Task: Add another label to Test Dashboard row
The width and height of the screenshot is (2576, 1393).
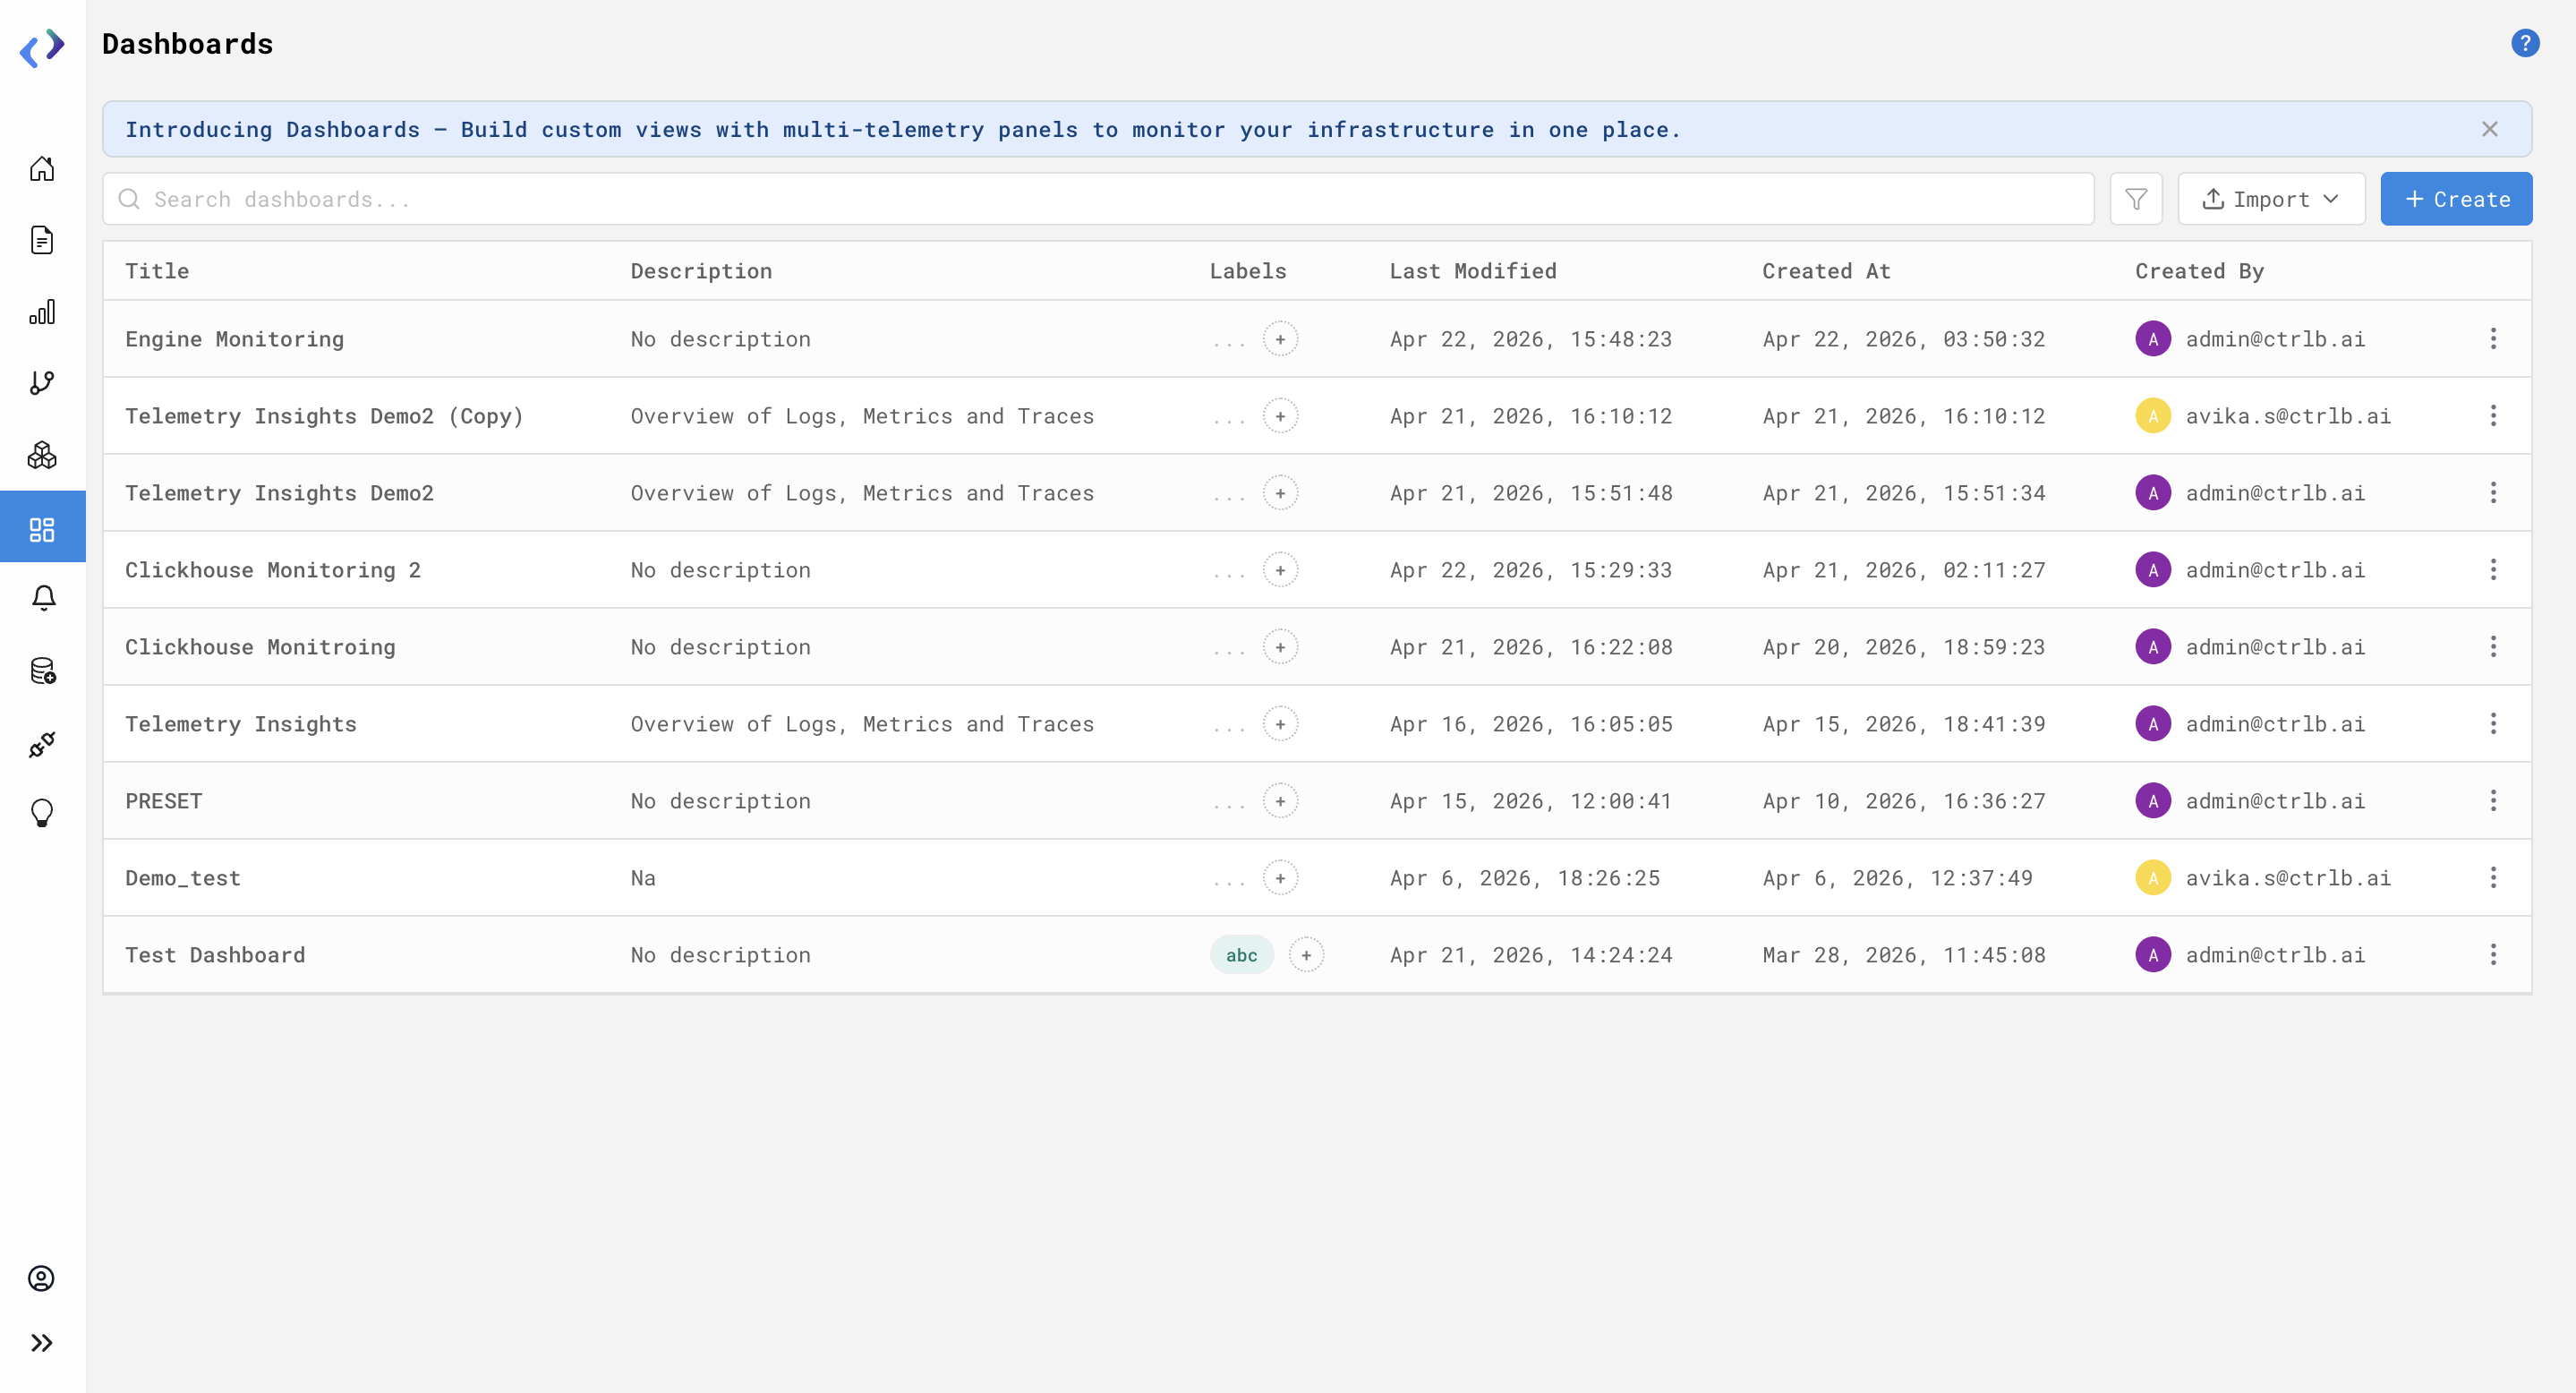Action: [1306, 955]
